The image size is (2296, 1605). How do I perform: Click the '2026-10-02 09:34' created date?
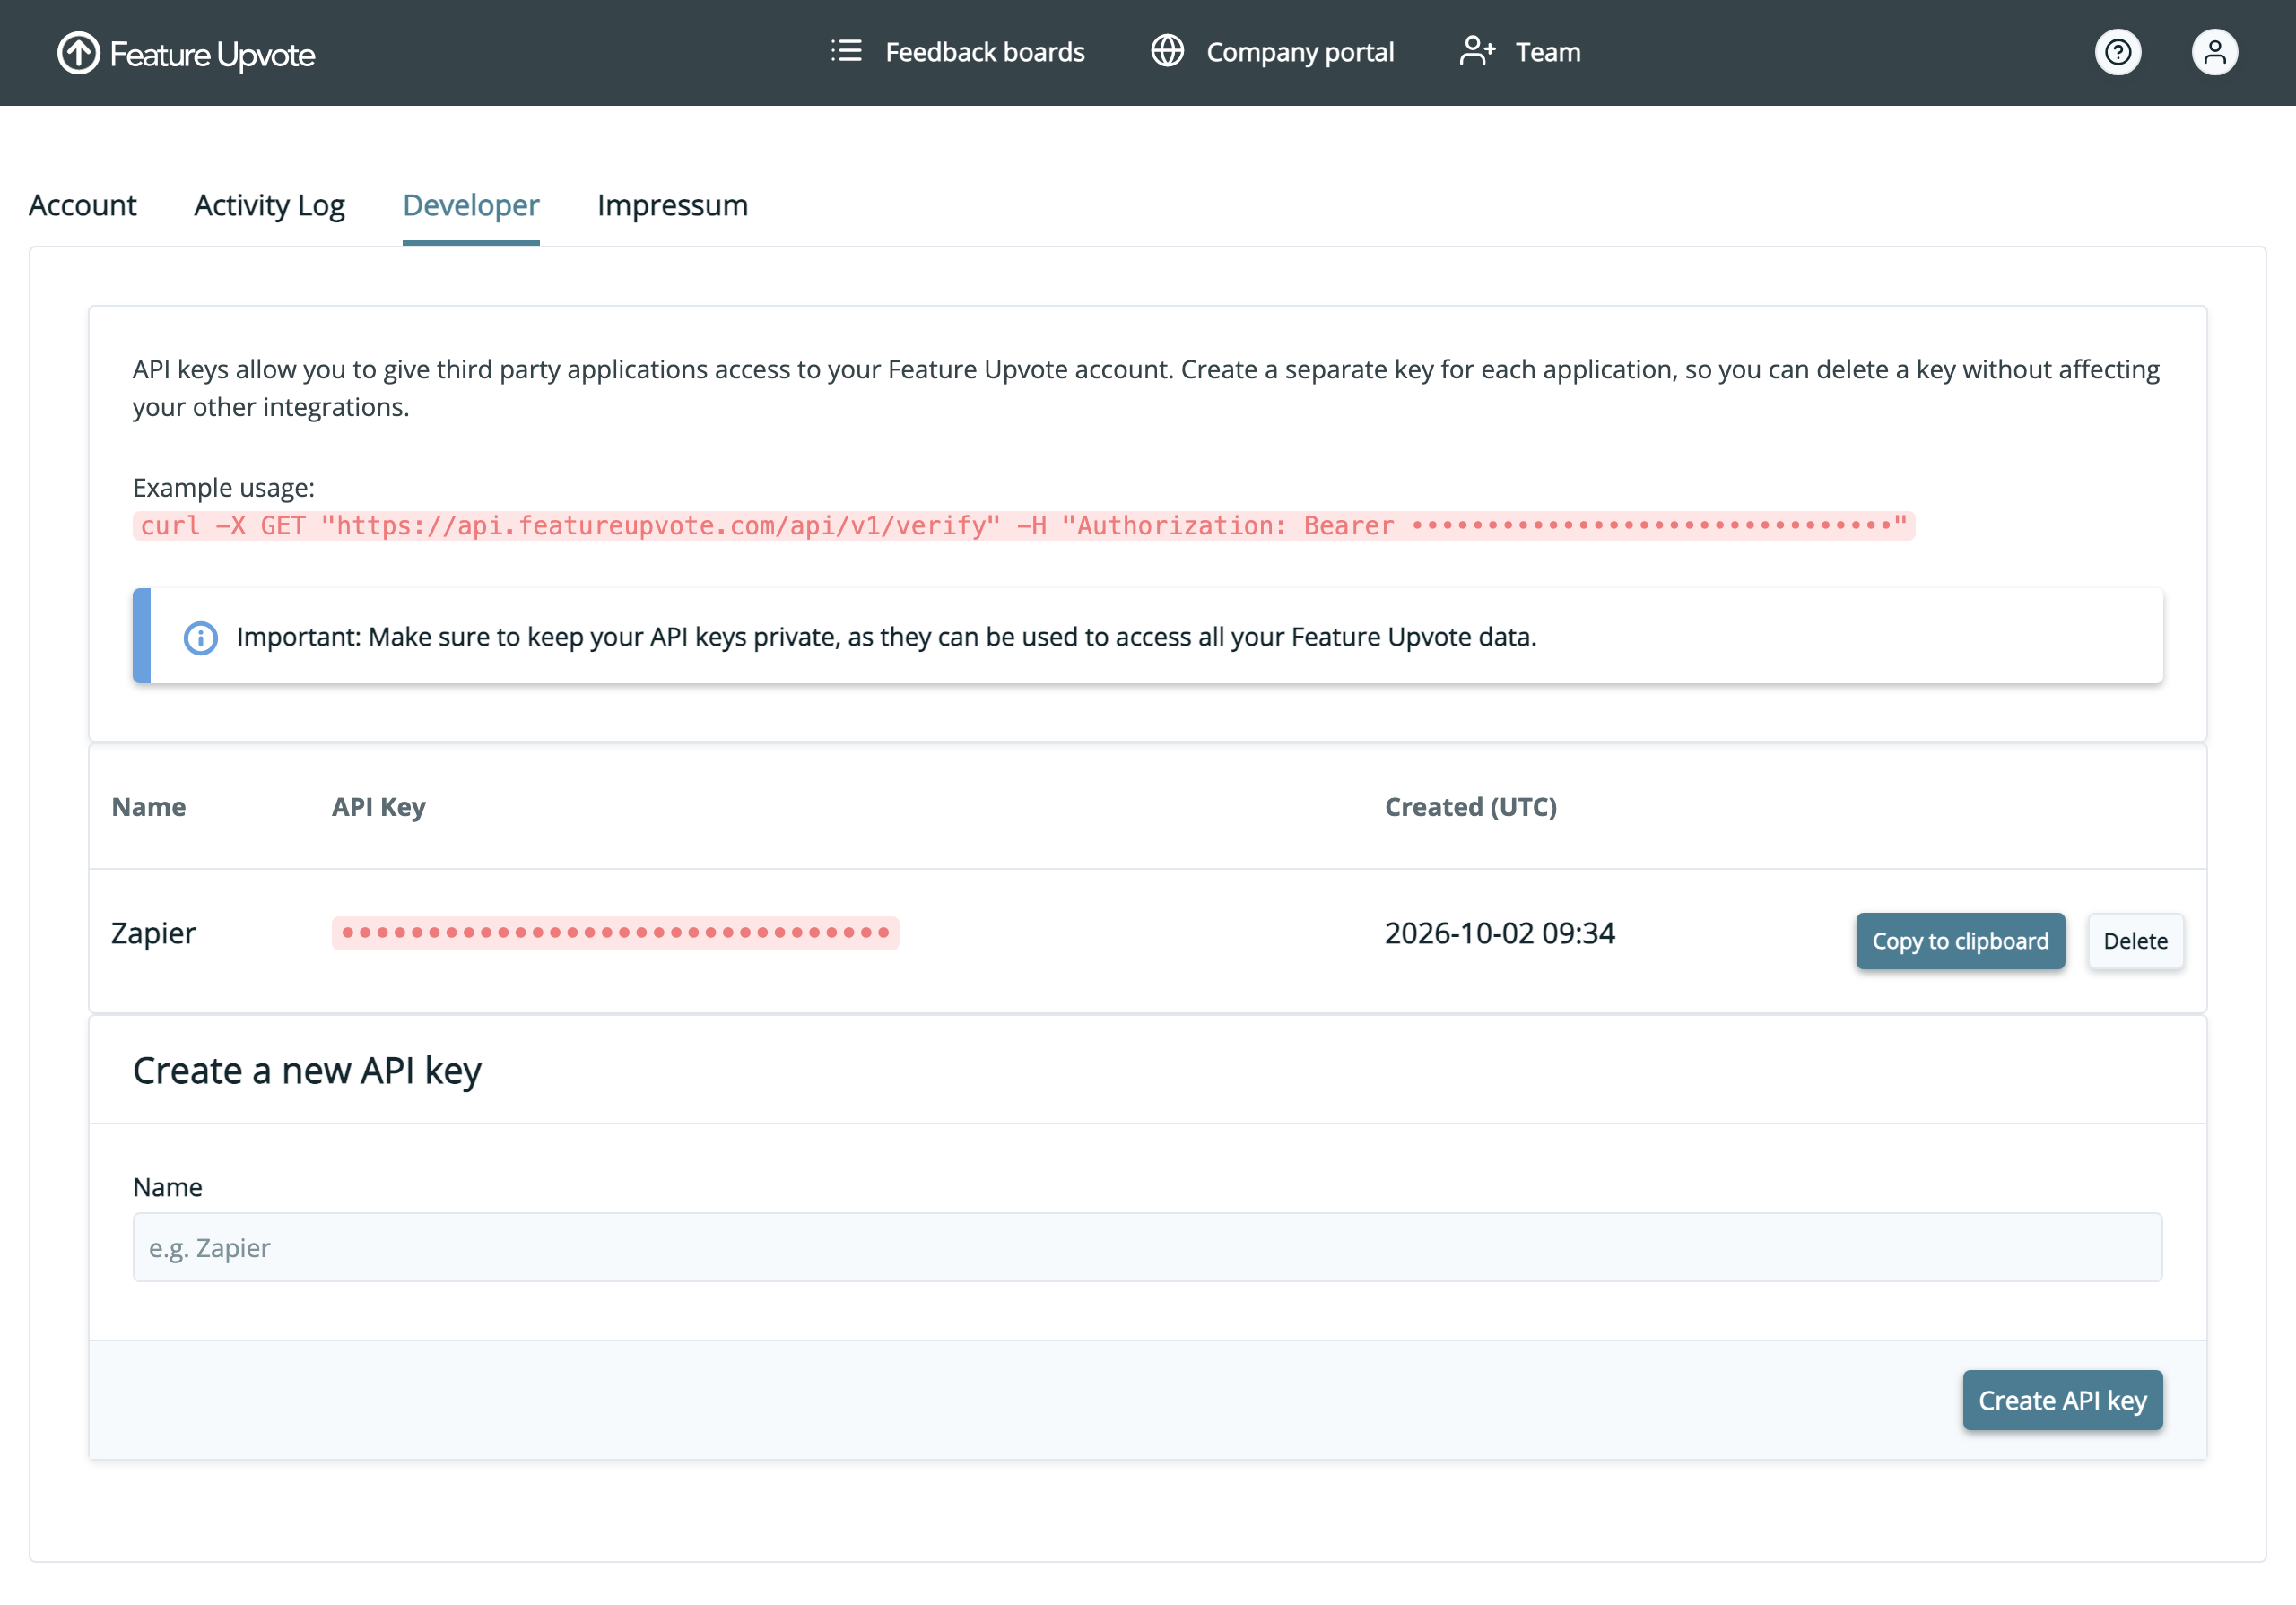(x=1499, y=933)
